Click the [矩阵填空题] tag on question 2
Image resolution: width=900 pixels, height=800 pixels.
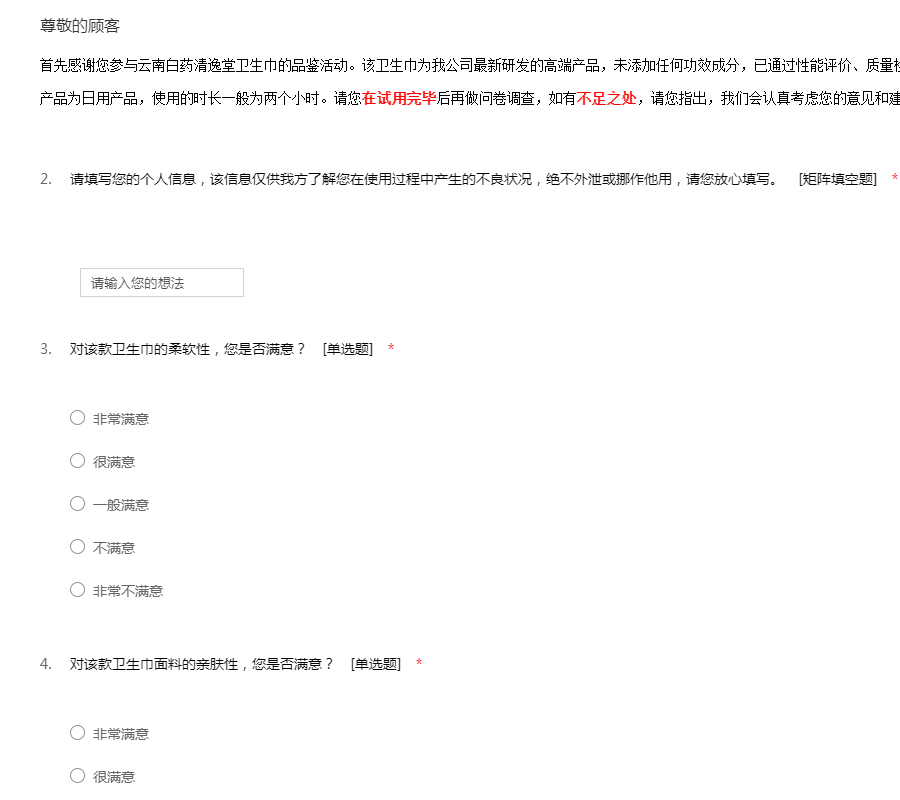point(837,179)
